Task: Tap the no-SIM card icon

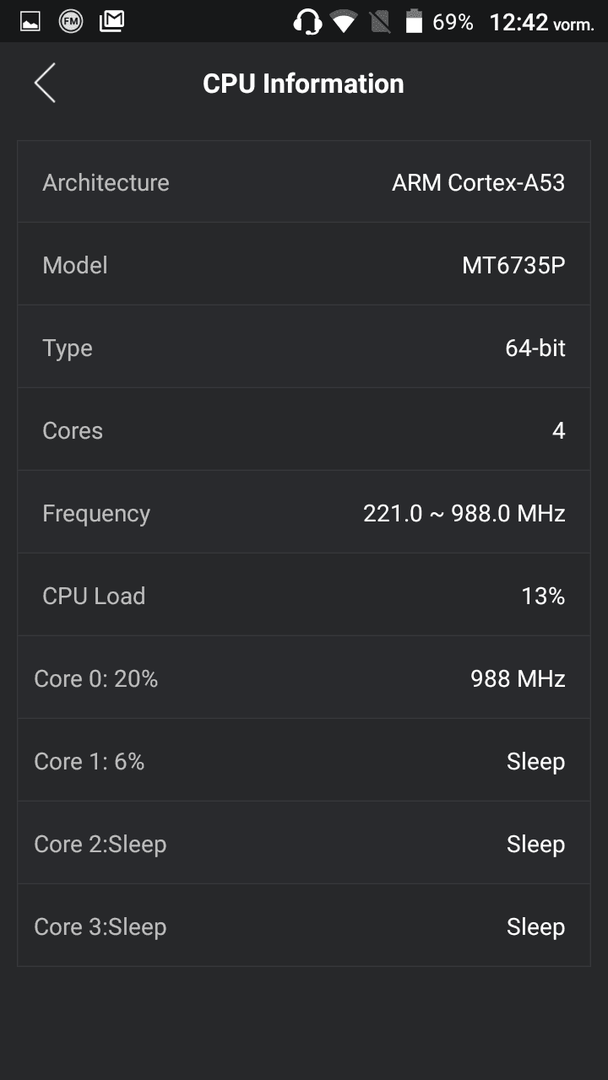Action: (379, 22)
